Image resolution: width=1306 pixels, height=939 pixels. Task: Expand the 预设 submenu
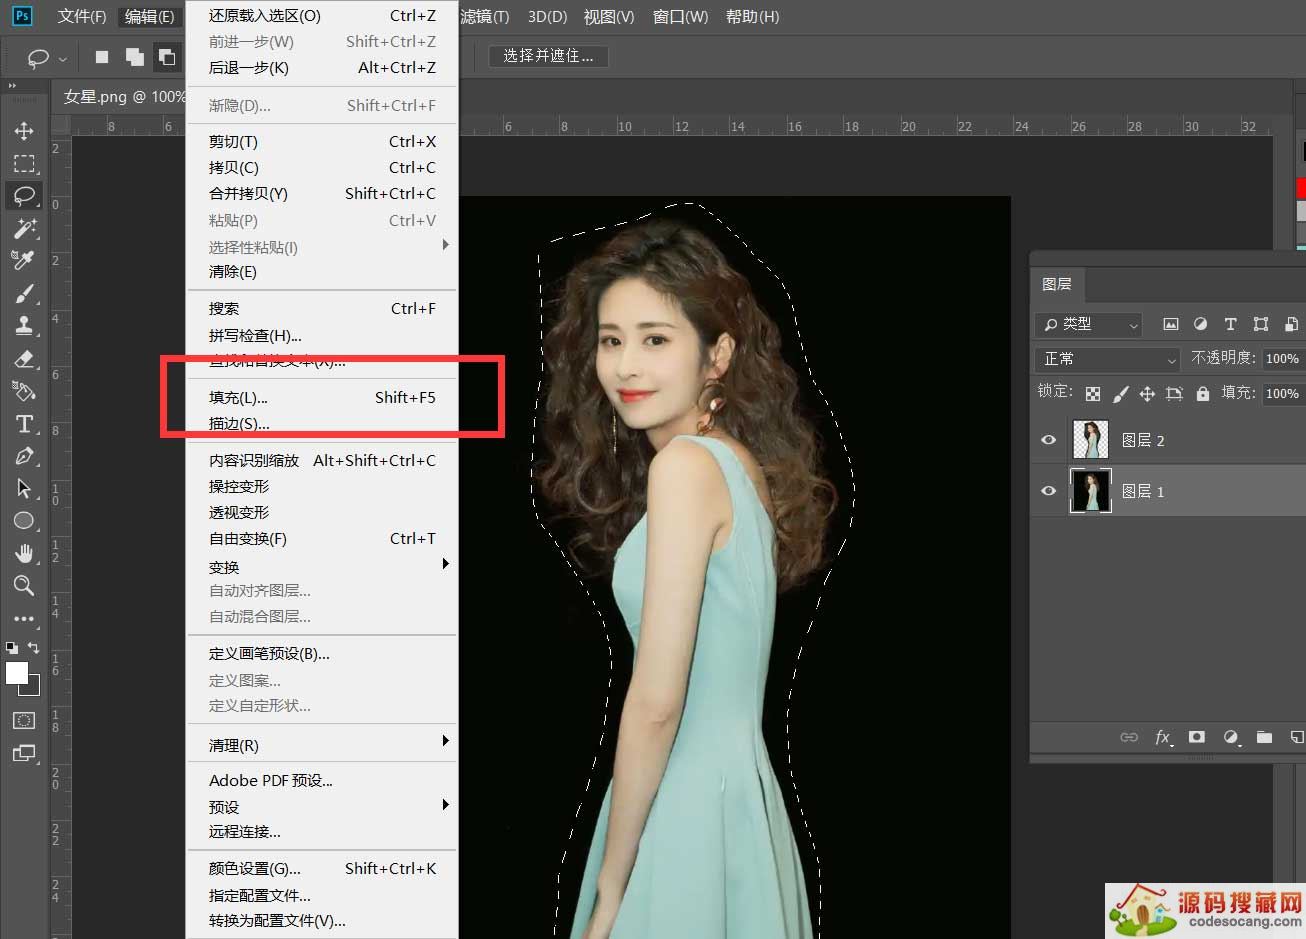point(322,807)
